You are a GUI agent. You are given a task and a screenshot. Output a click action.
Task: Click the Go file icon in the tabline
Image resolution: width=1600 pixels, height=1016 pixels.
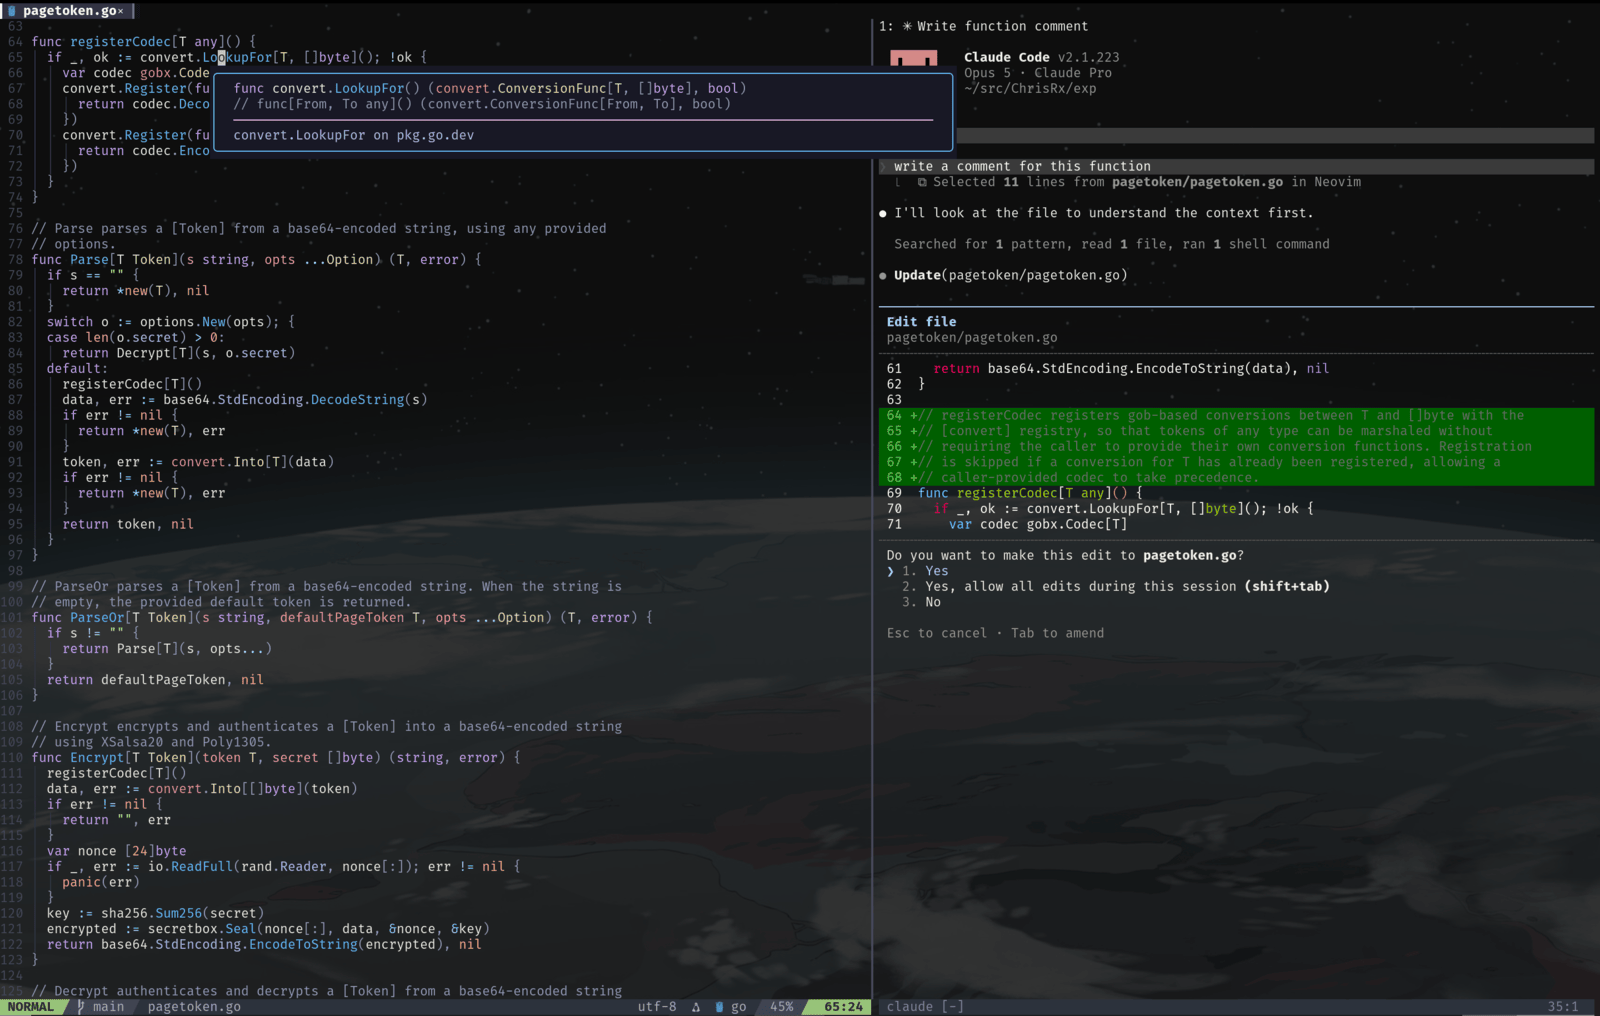pyautogui.click(x=13, y=10)
